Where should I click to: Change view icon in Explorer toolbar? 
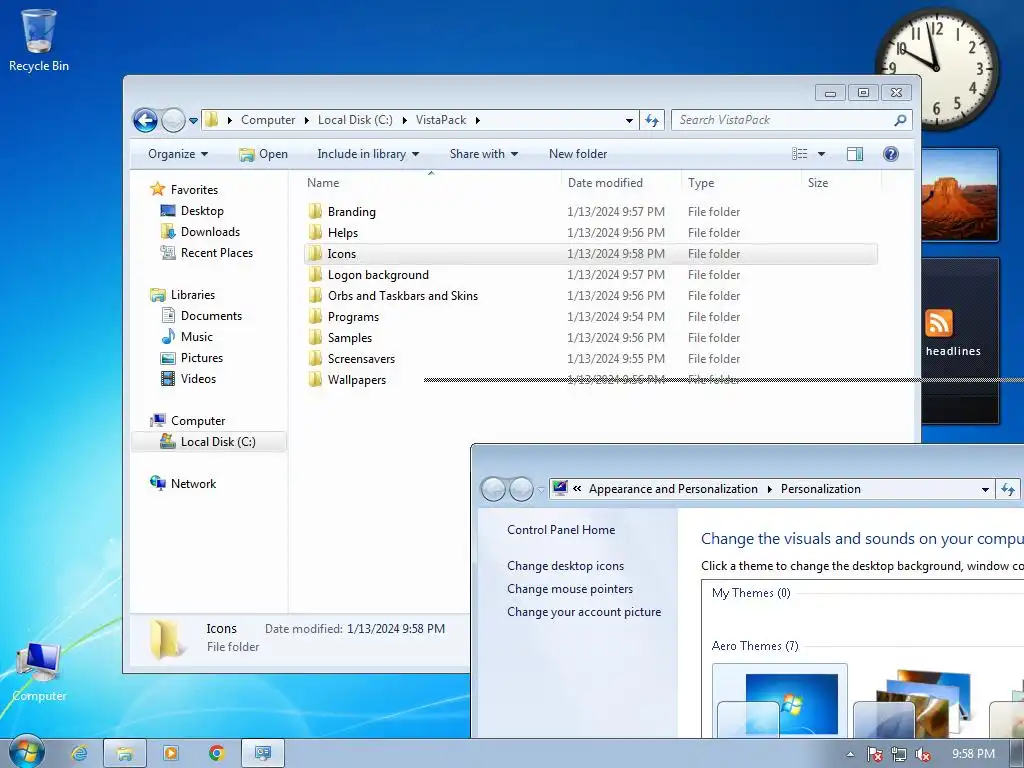click(800, 154)
